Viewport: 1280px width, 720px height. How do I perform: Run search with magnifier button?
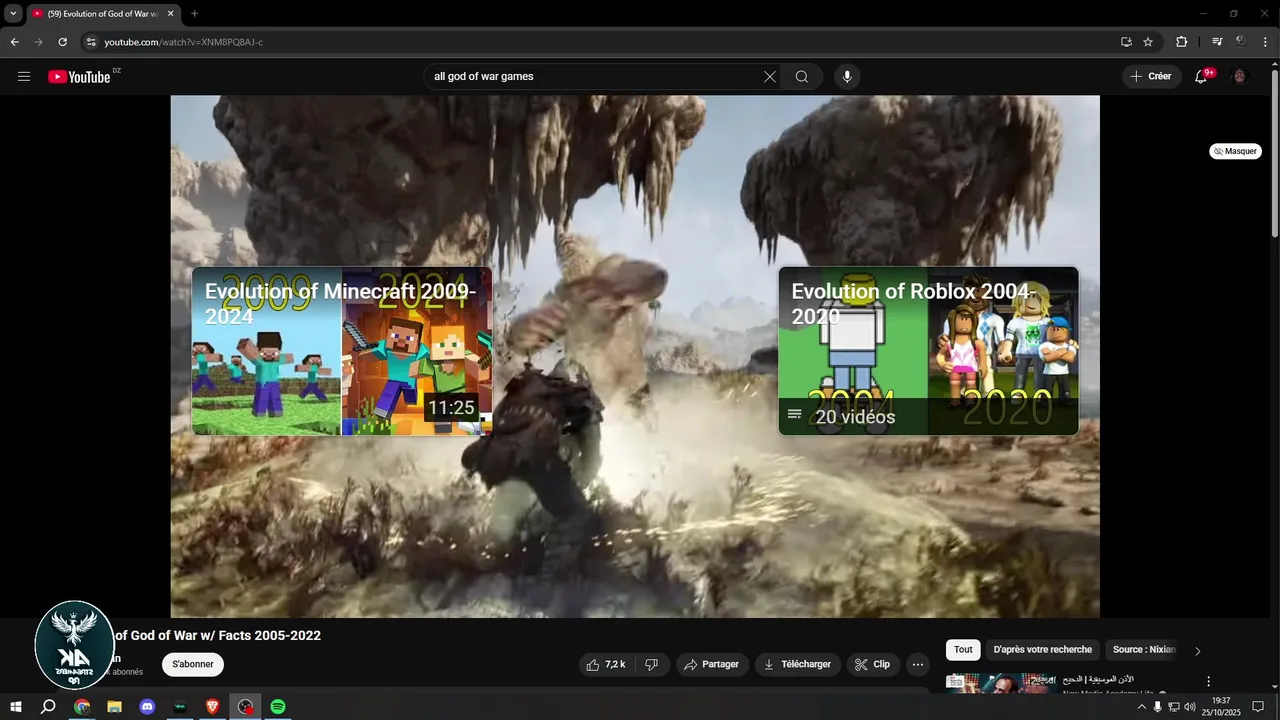pyautogui.click(x=802, y=77)
